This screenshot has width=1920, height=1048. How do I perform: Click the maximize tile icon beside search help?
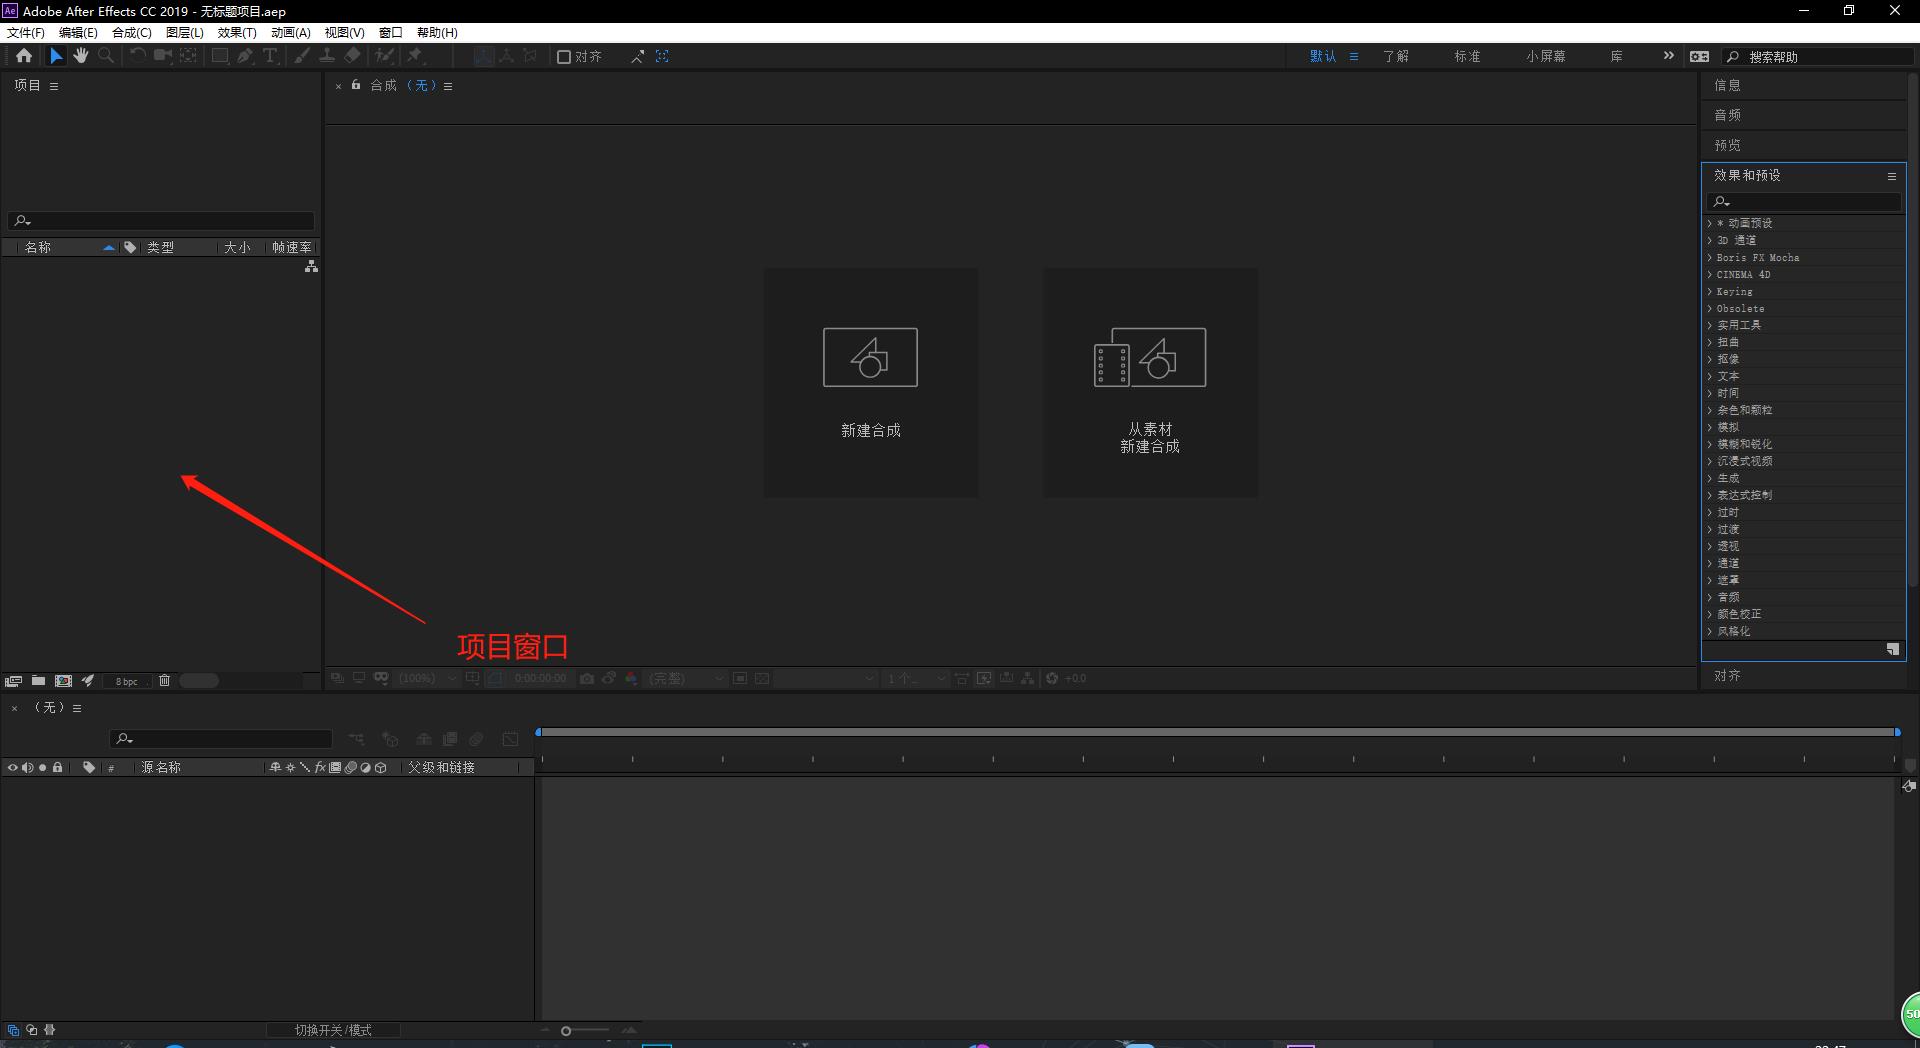pyautogui.click(x=1699, y=57)
